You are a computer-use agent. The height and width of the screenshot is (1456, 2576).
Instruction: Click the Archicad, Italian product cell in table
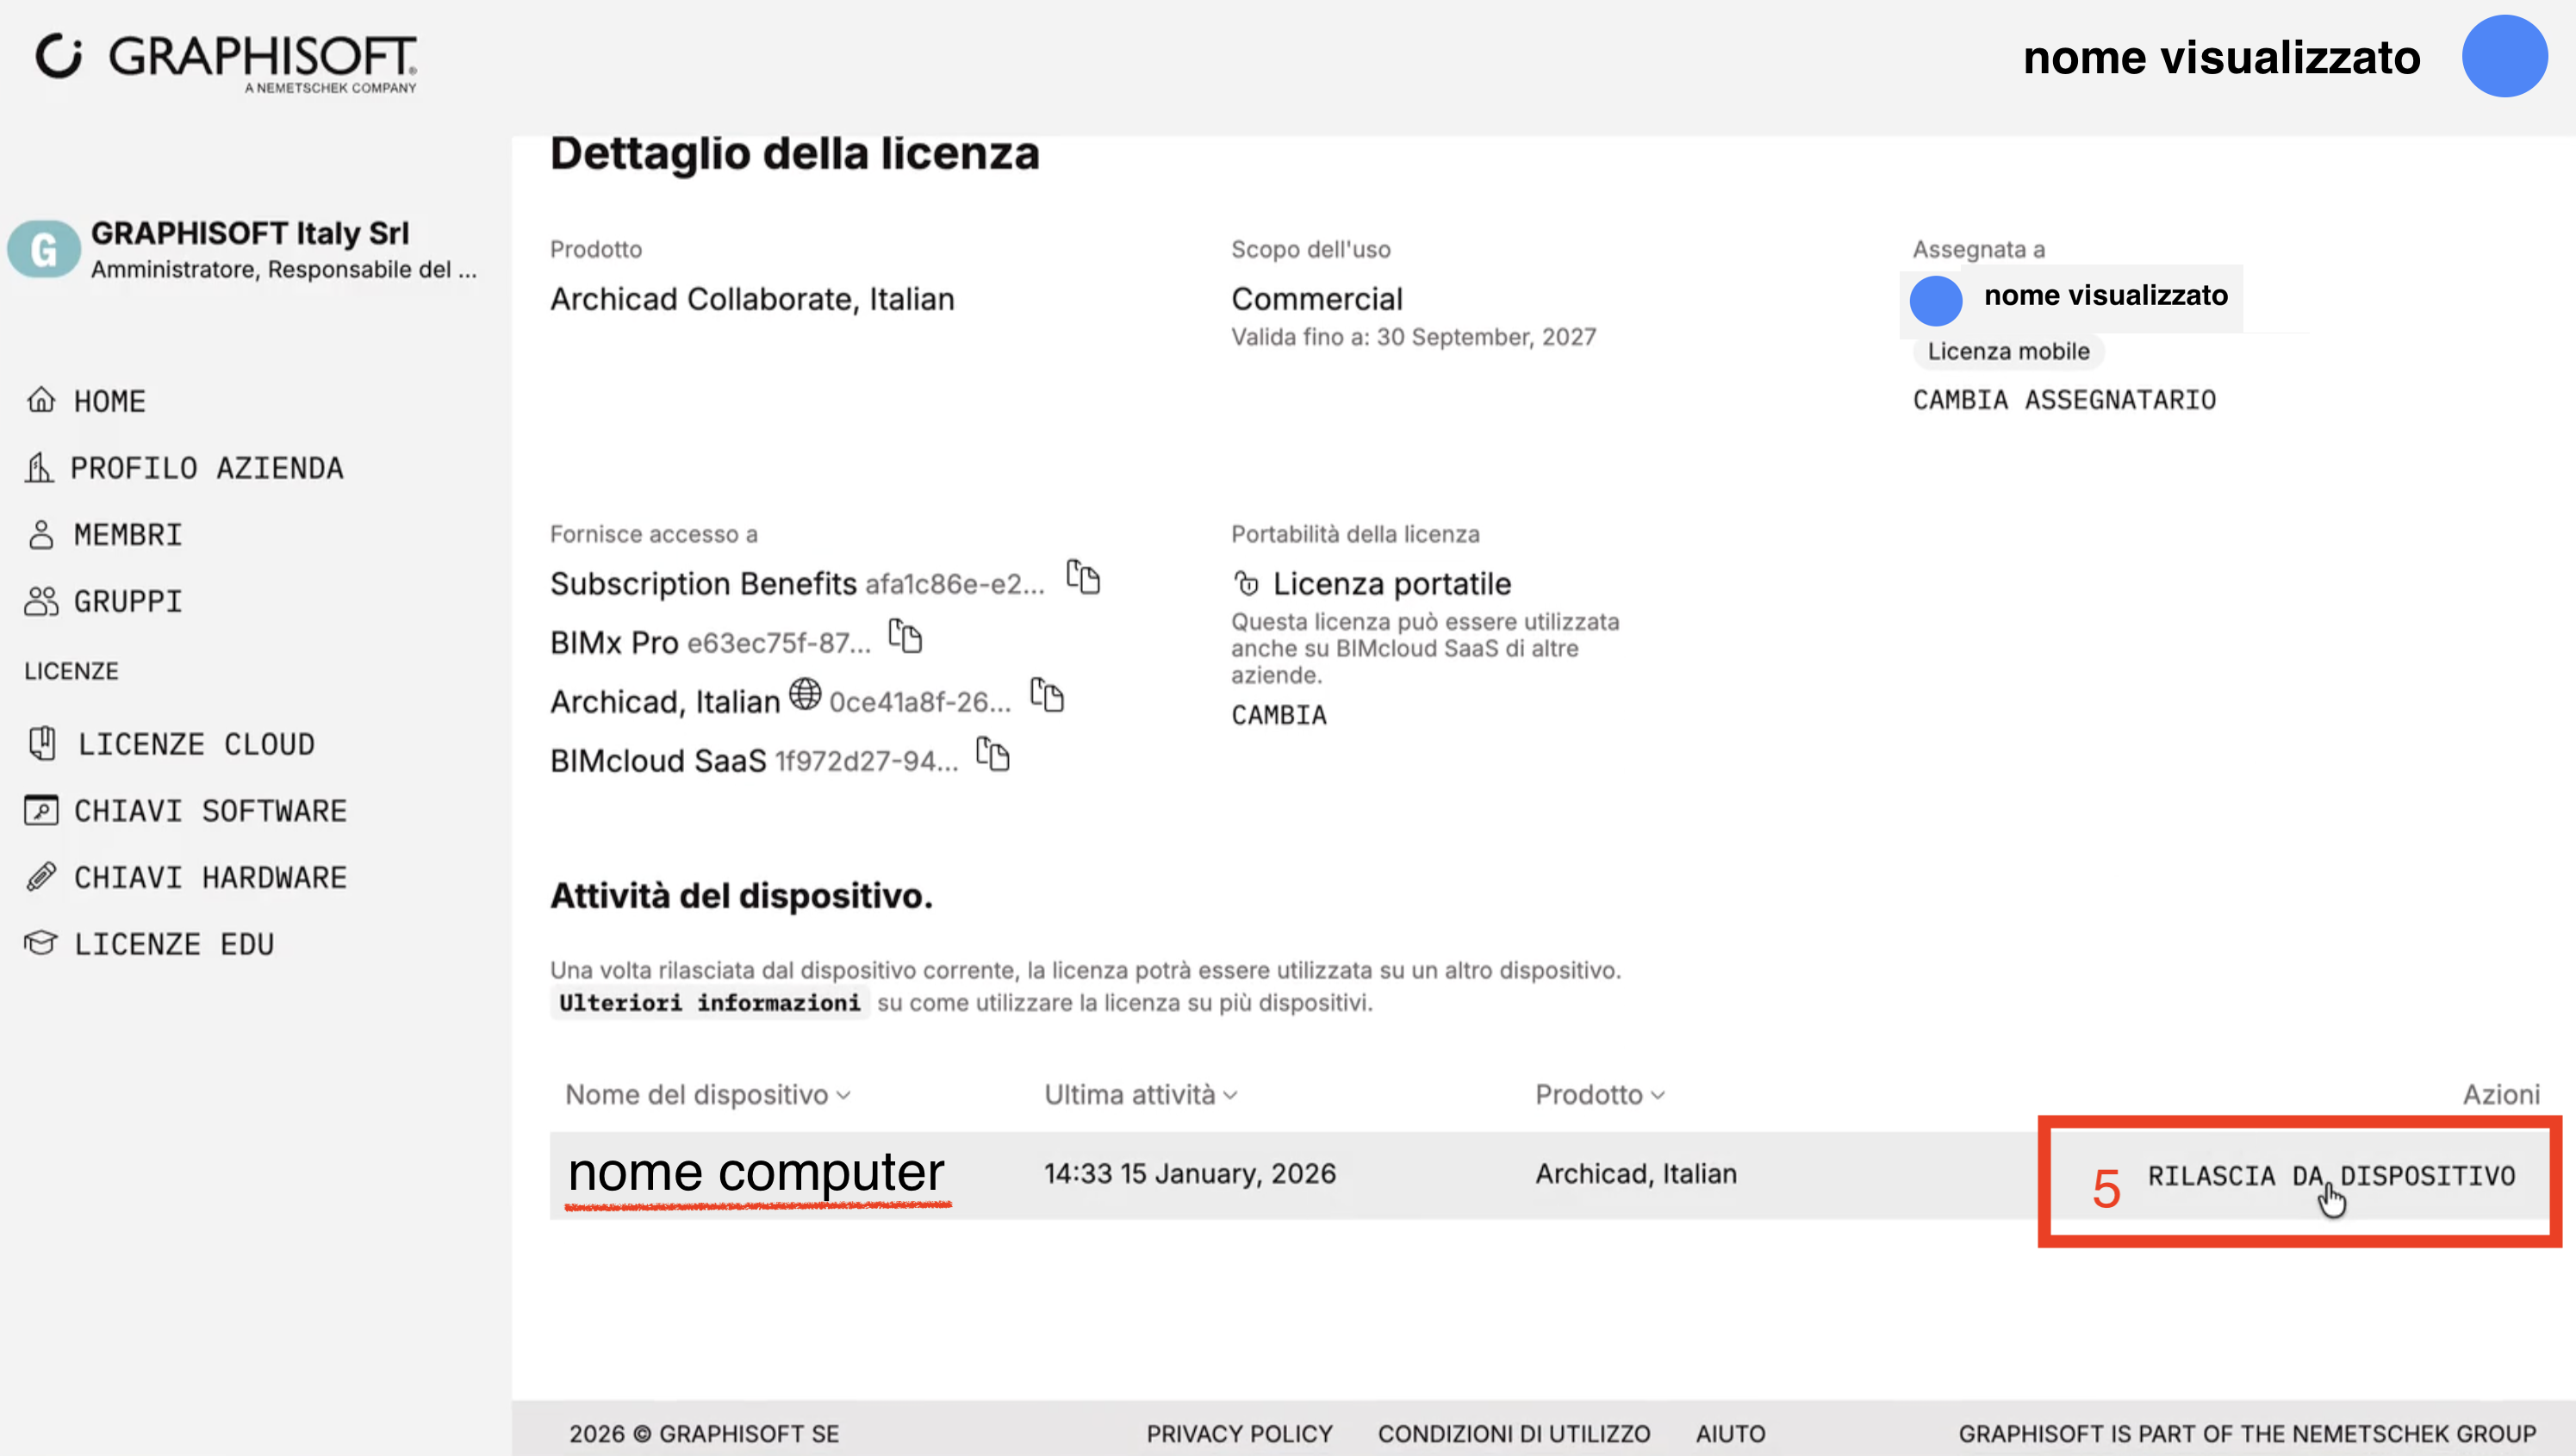1636,1173
